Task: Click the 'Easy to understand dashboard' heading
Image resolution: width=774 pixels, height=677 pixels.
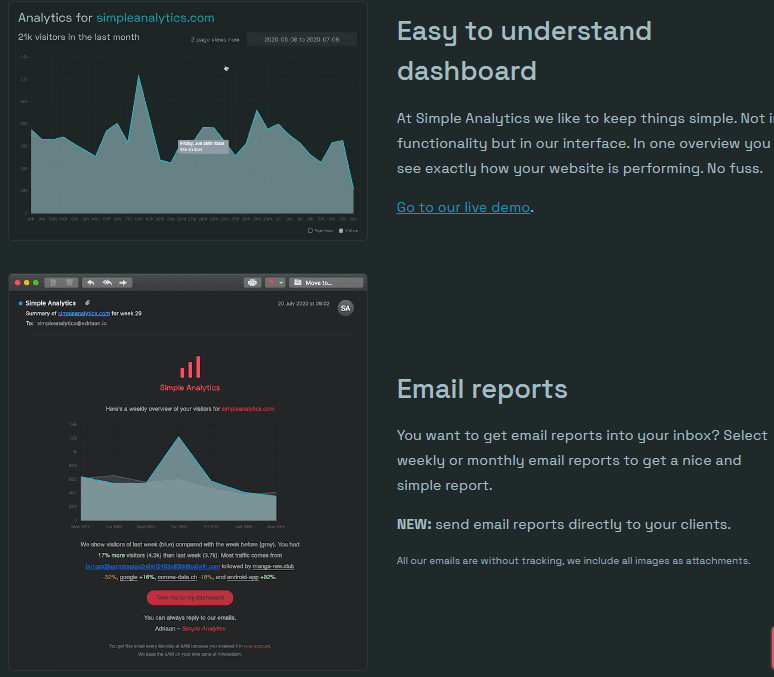Action: [x=524, y=51]
